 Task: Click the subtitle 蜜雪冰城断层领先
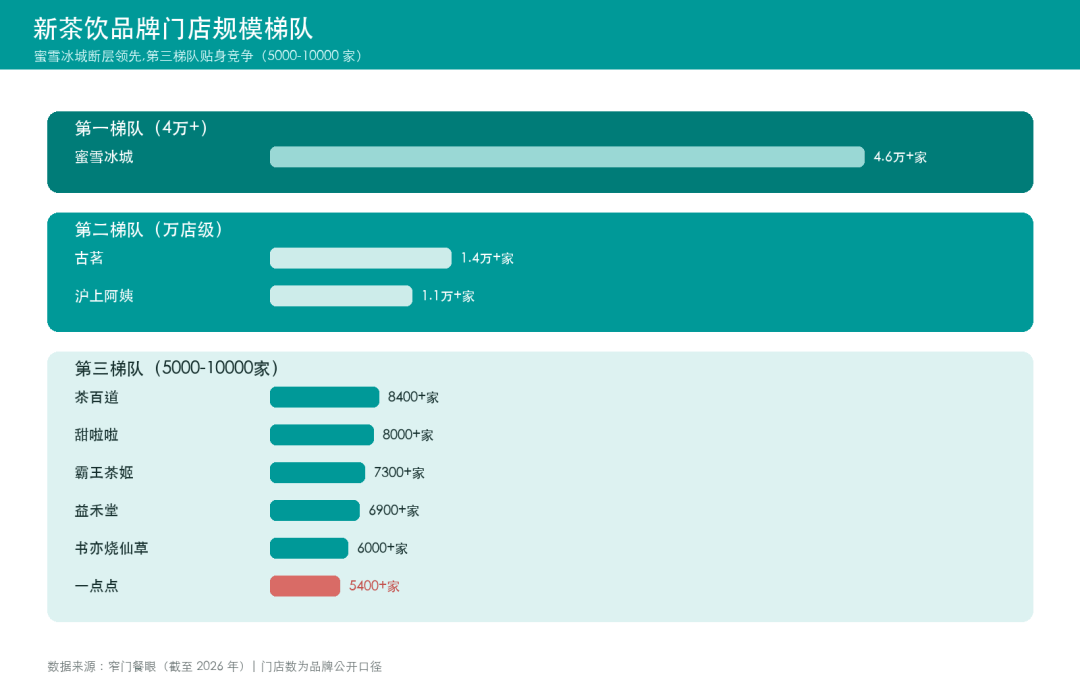pyautogui.click(x=87, y=56)
